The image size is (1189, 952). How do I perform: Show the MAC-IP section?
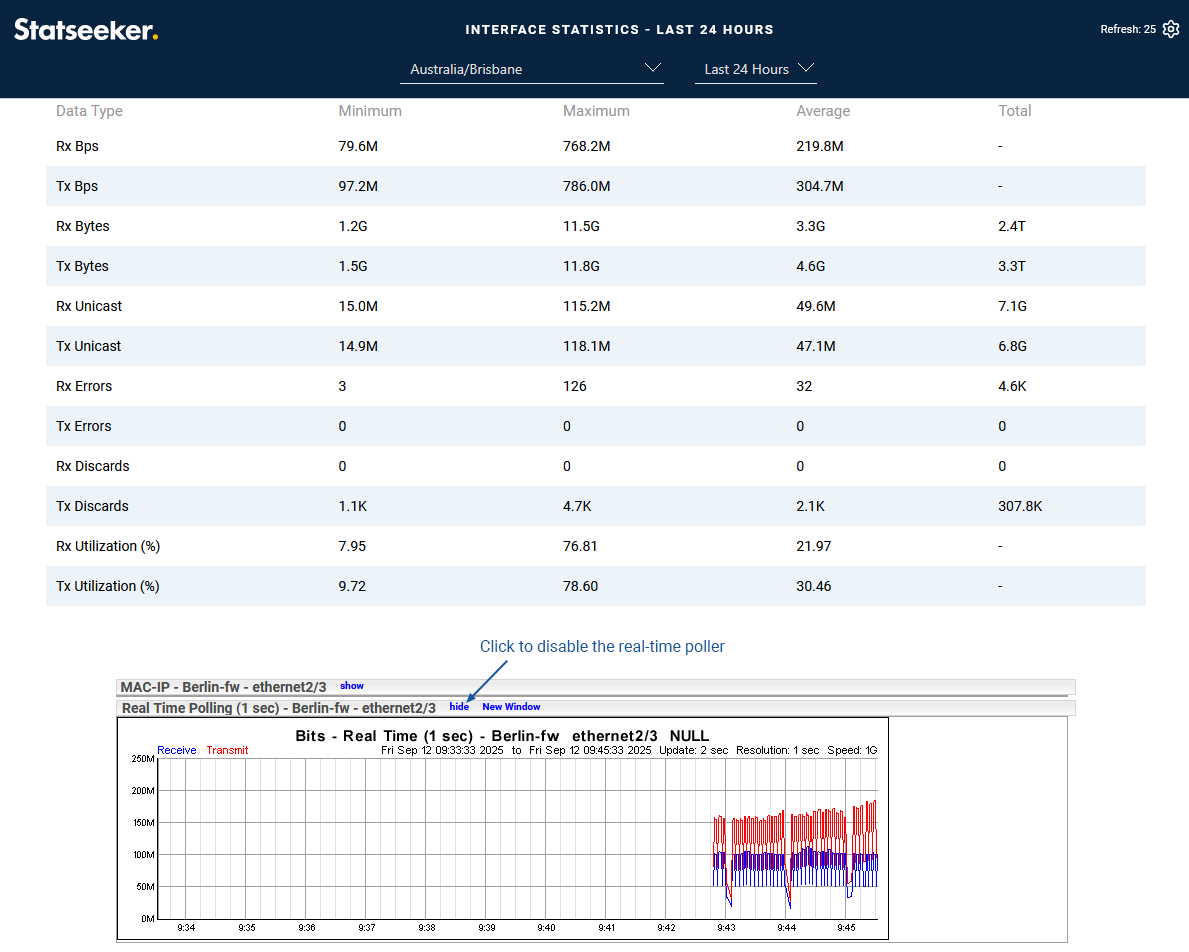[x=351, y=686]
